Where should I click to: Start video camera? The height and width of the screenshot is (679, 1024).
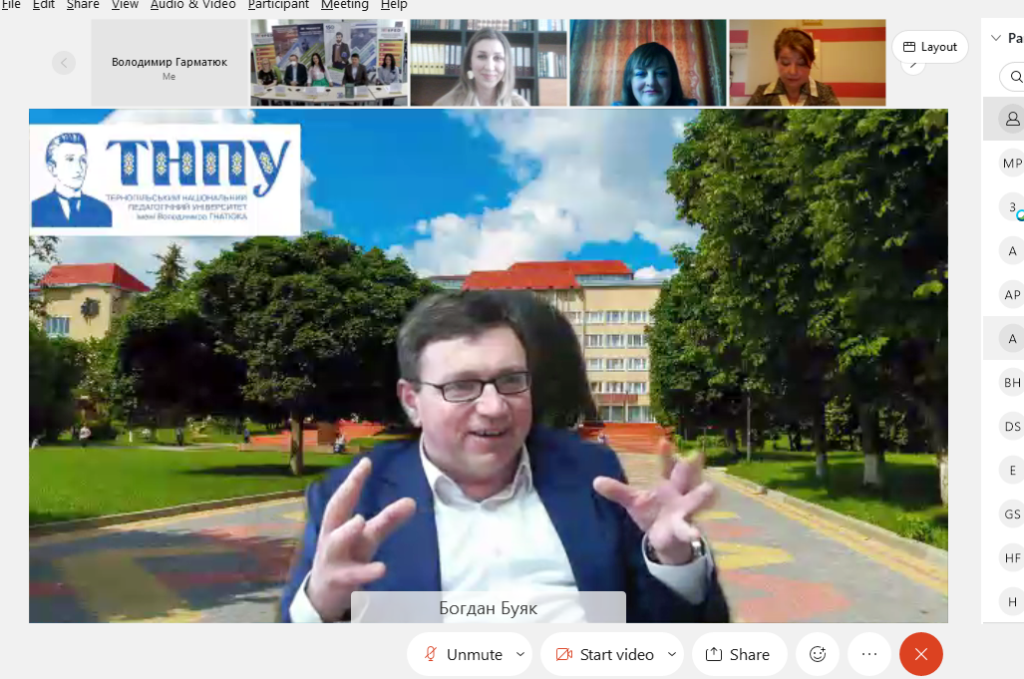(x=605, y=654)
